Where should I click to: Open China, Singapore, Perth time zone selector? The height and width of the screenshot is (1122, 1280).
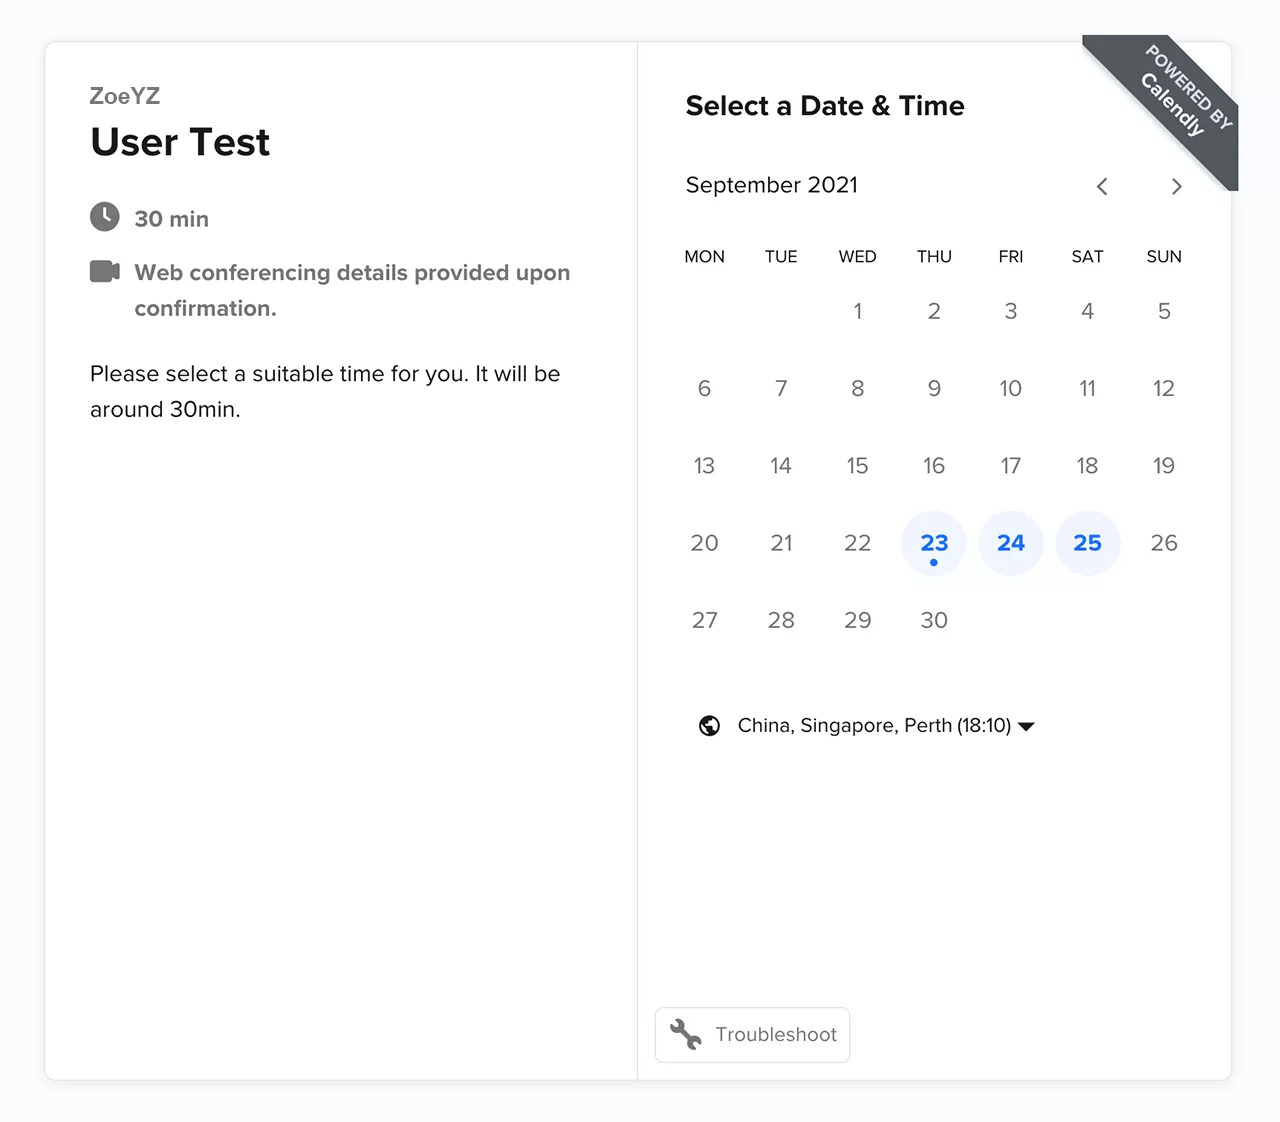pyautogui.click(x=873, y=726)
